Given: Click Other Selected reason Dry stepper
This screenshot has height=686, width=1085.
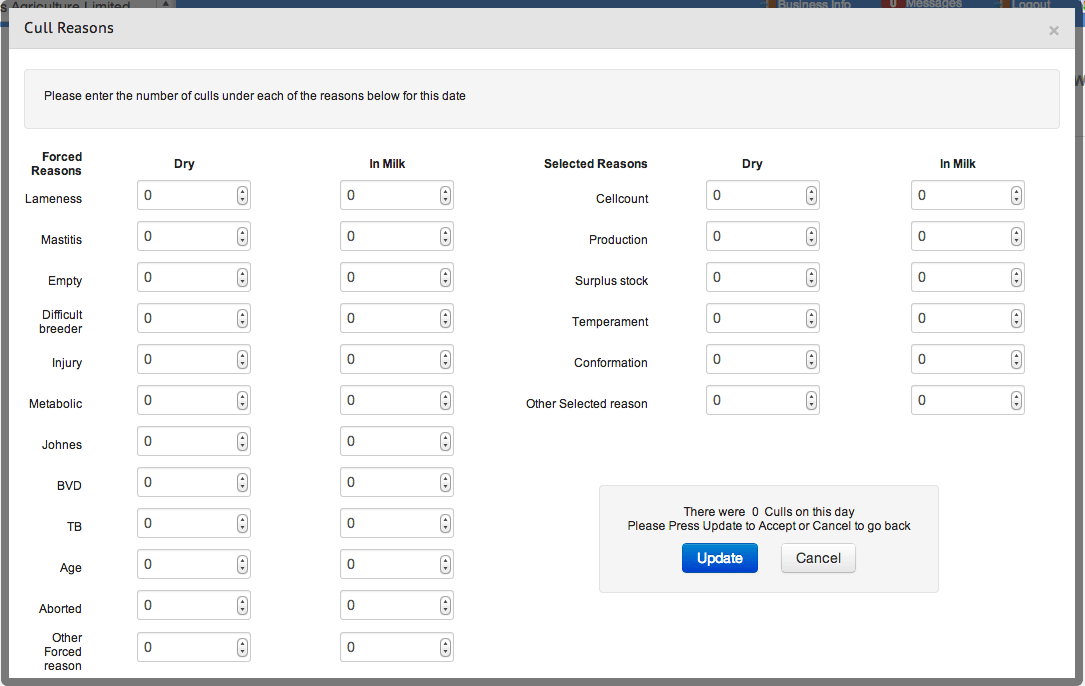Looking at the screenshot, I should pos(811,401).
